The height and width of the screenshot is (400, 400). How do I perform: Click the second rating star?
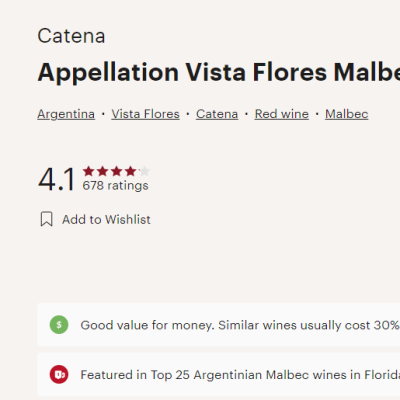[x=103, y=171]
